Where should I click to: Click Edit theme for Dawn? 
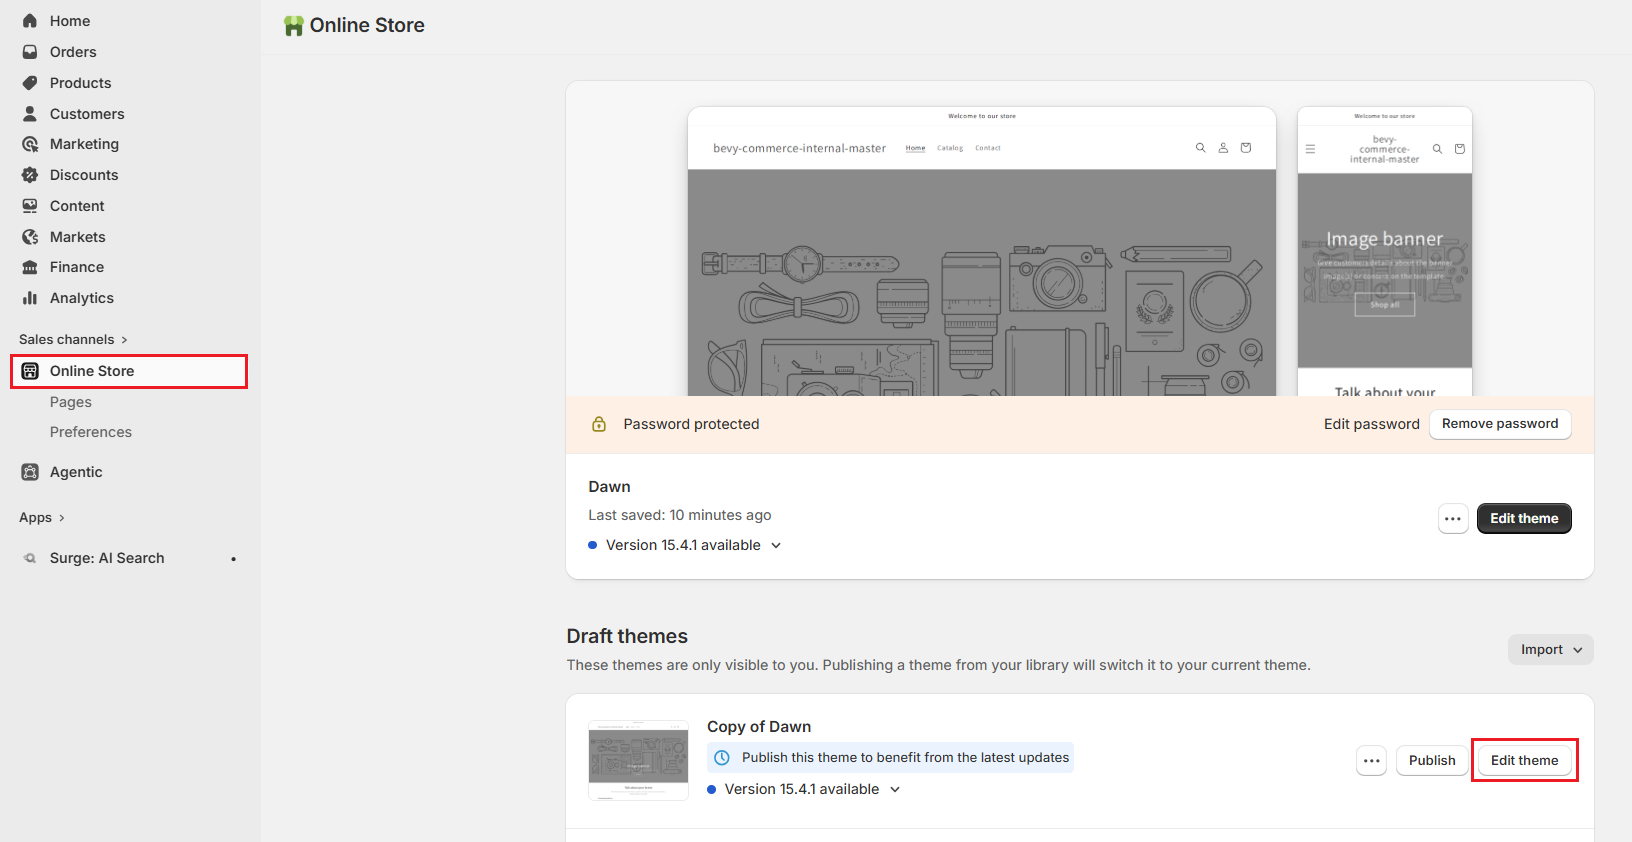click(x=1524, y=519)
